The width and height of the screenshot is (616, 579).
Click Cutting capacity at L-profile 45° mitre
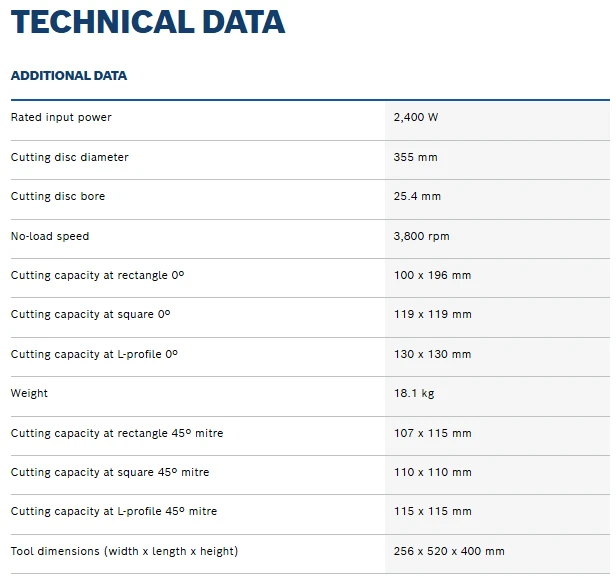coord(114,511)
